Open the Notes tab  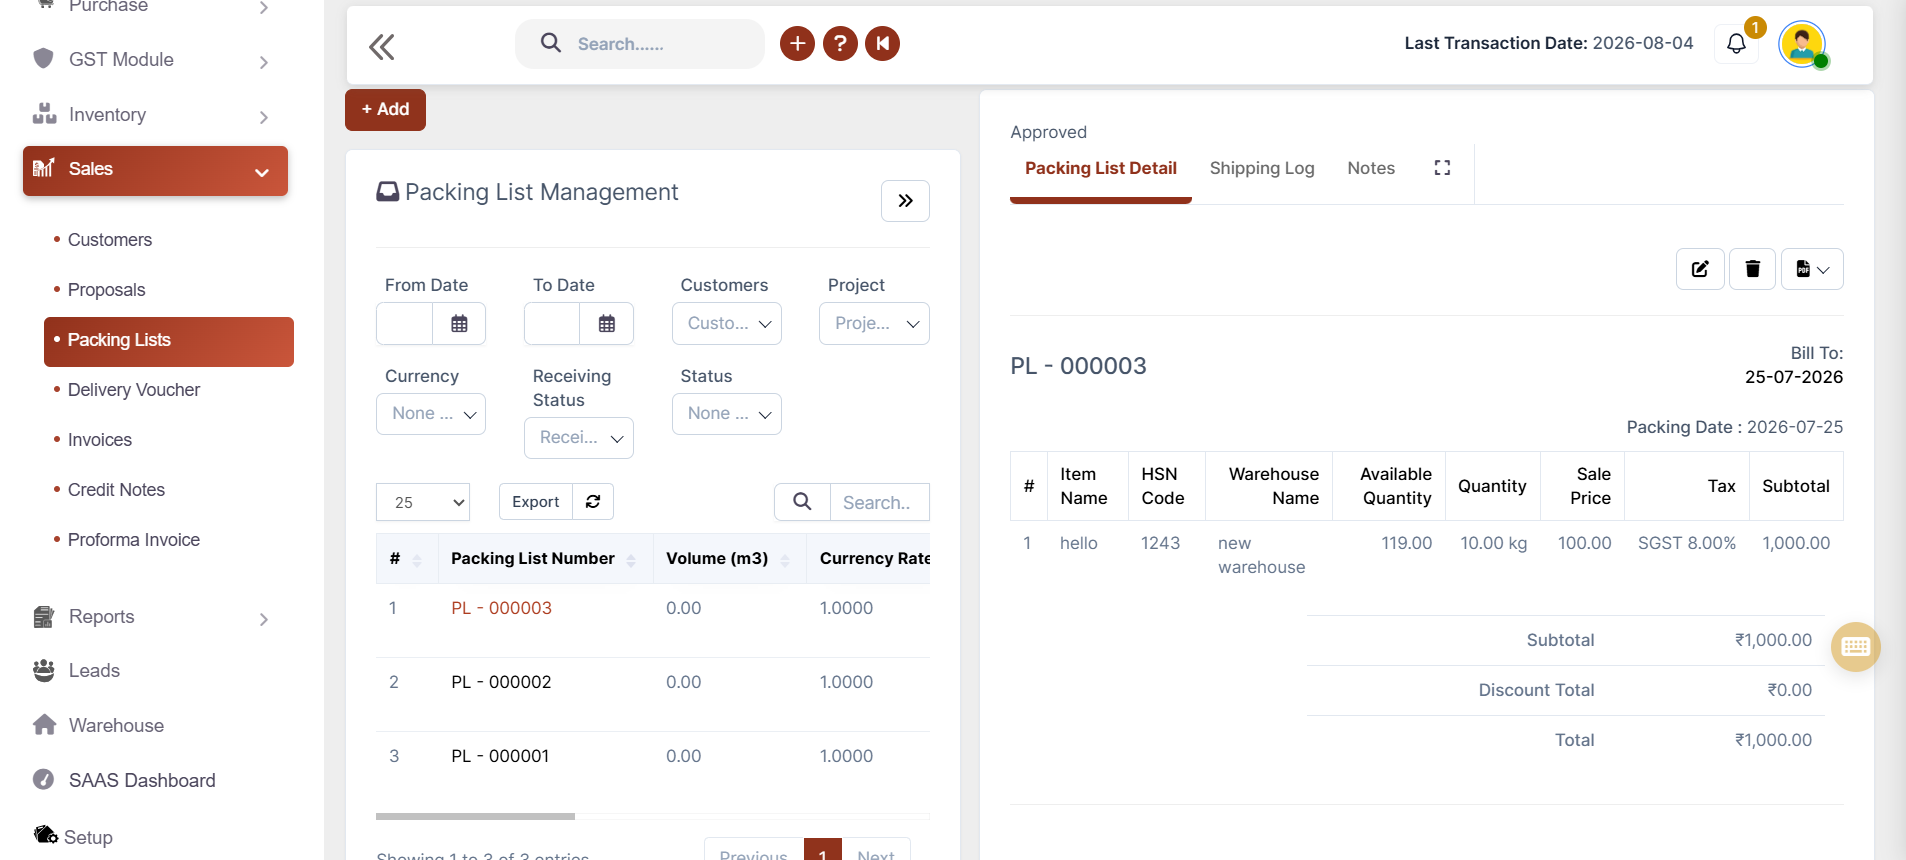(1371, 168)
